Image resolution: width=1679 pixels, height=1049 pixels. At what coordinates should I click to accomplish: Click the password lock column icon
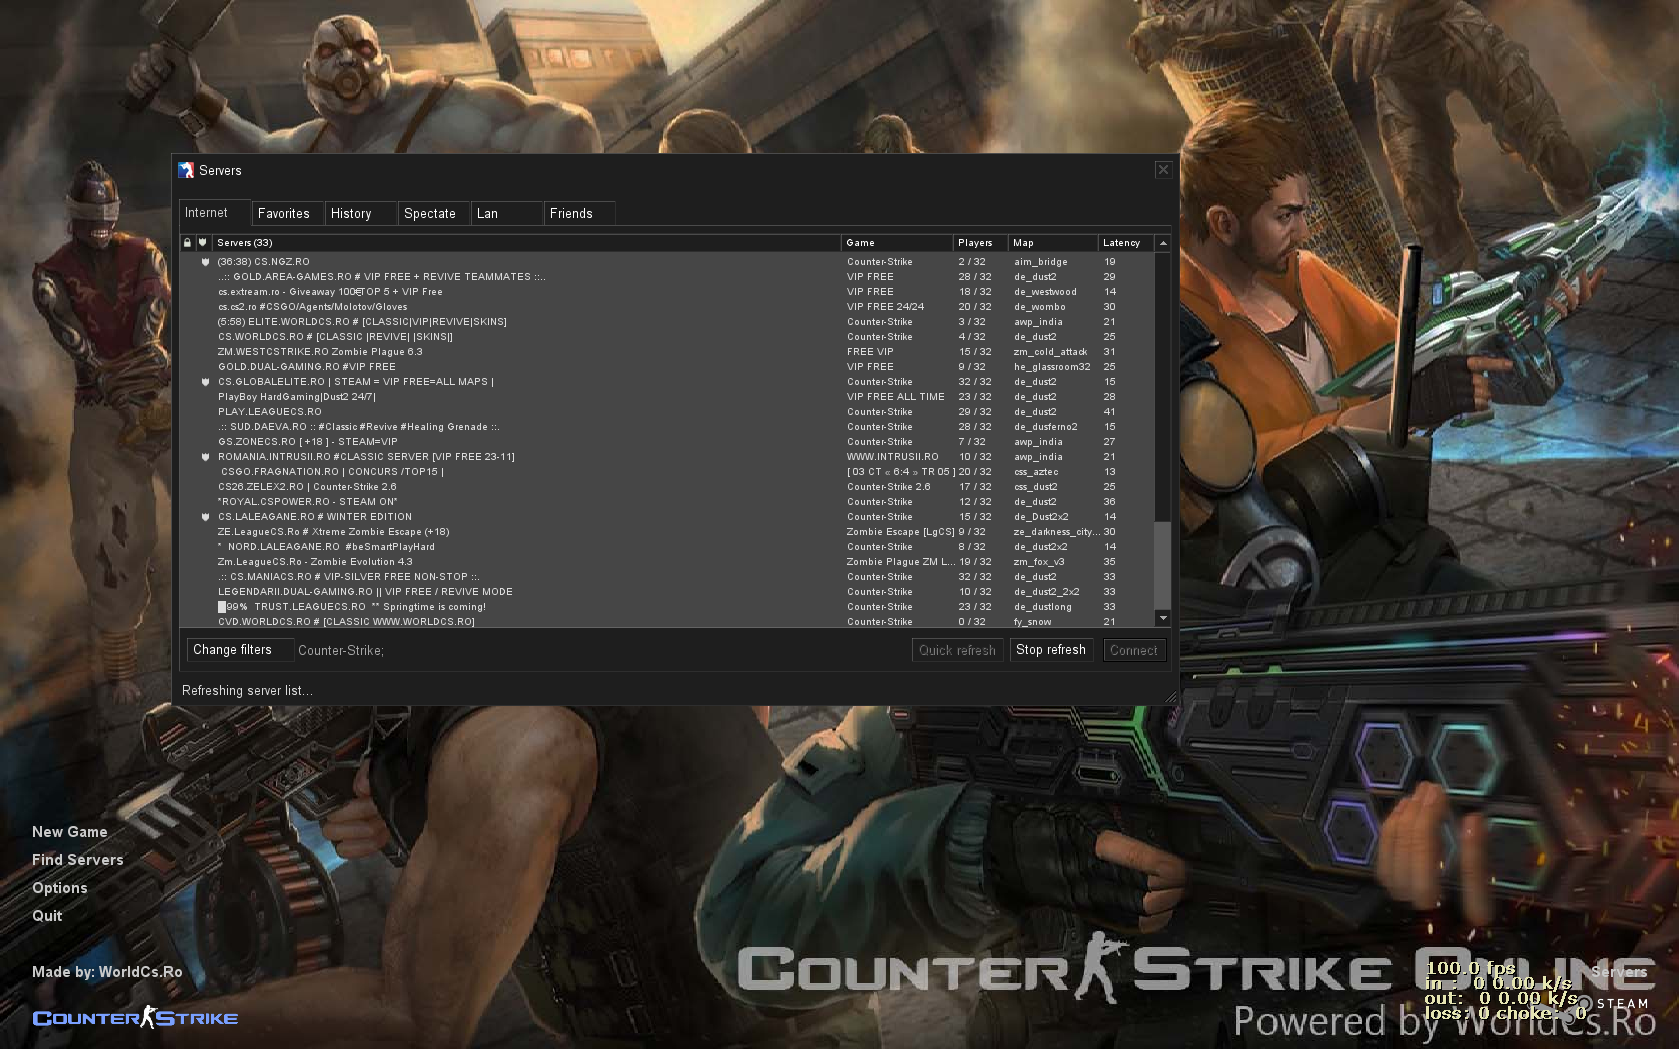(x=187, y=243)
